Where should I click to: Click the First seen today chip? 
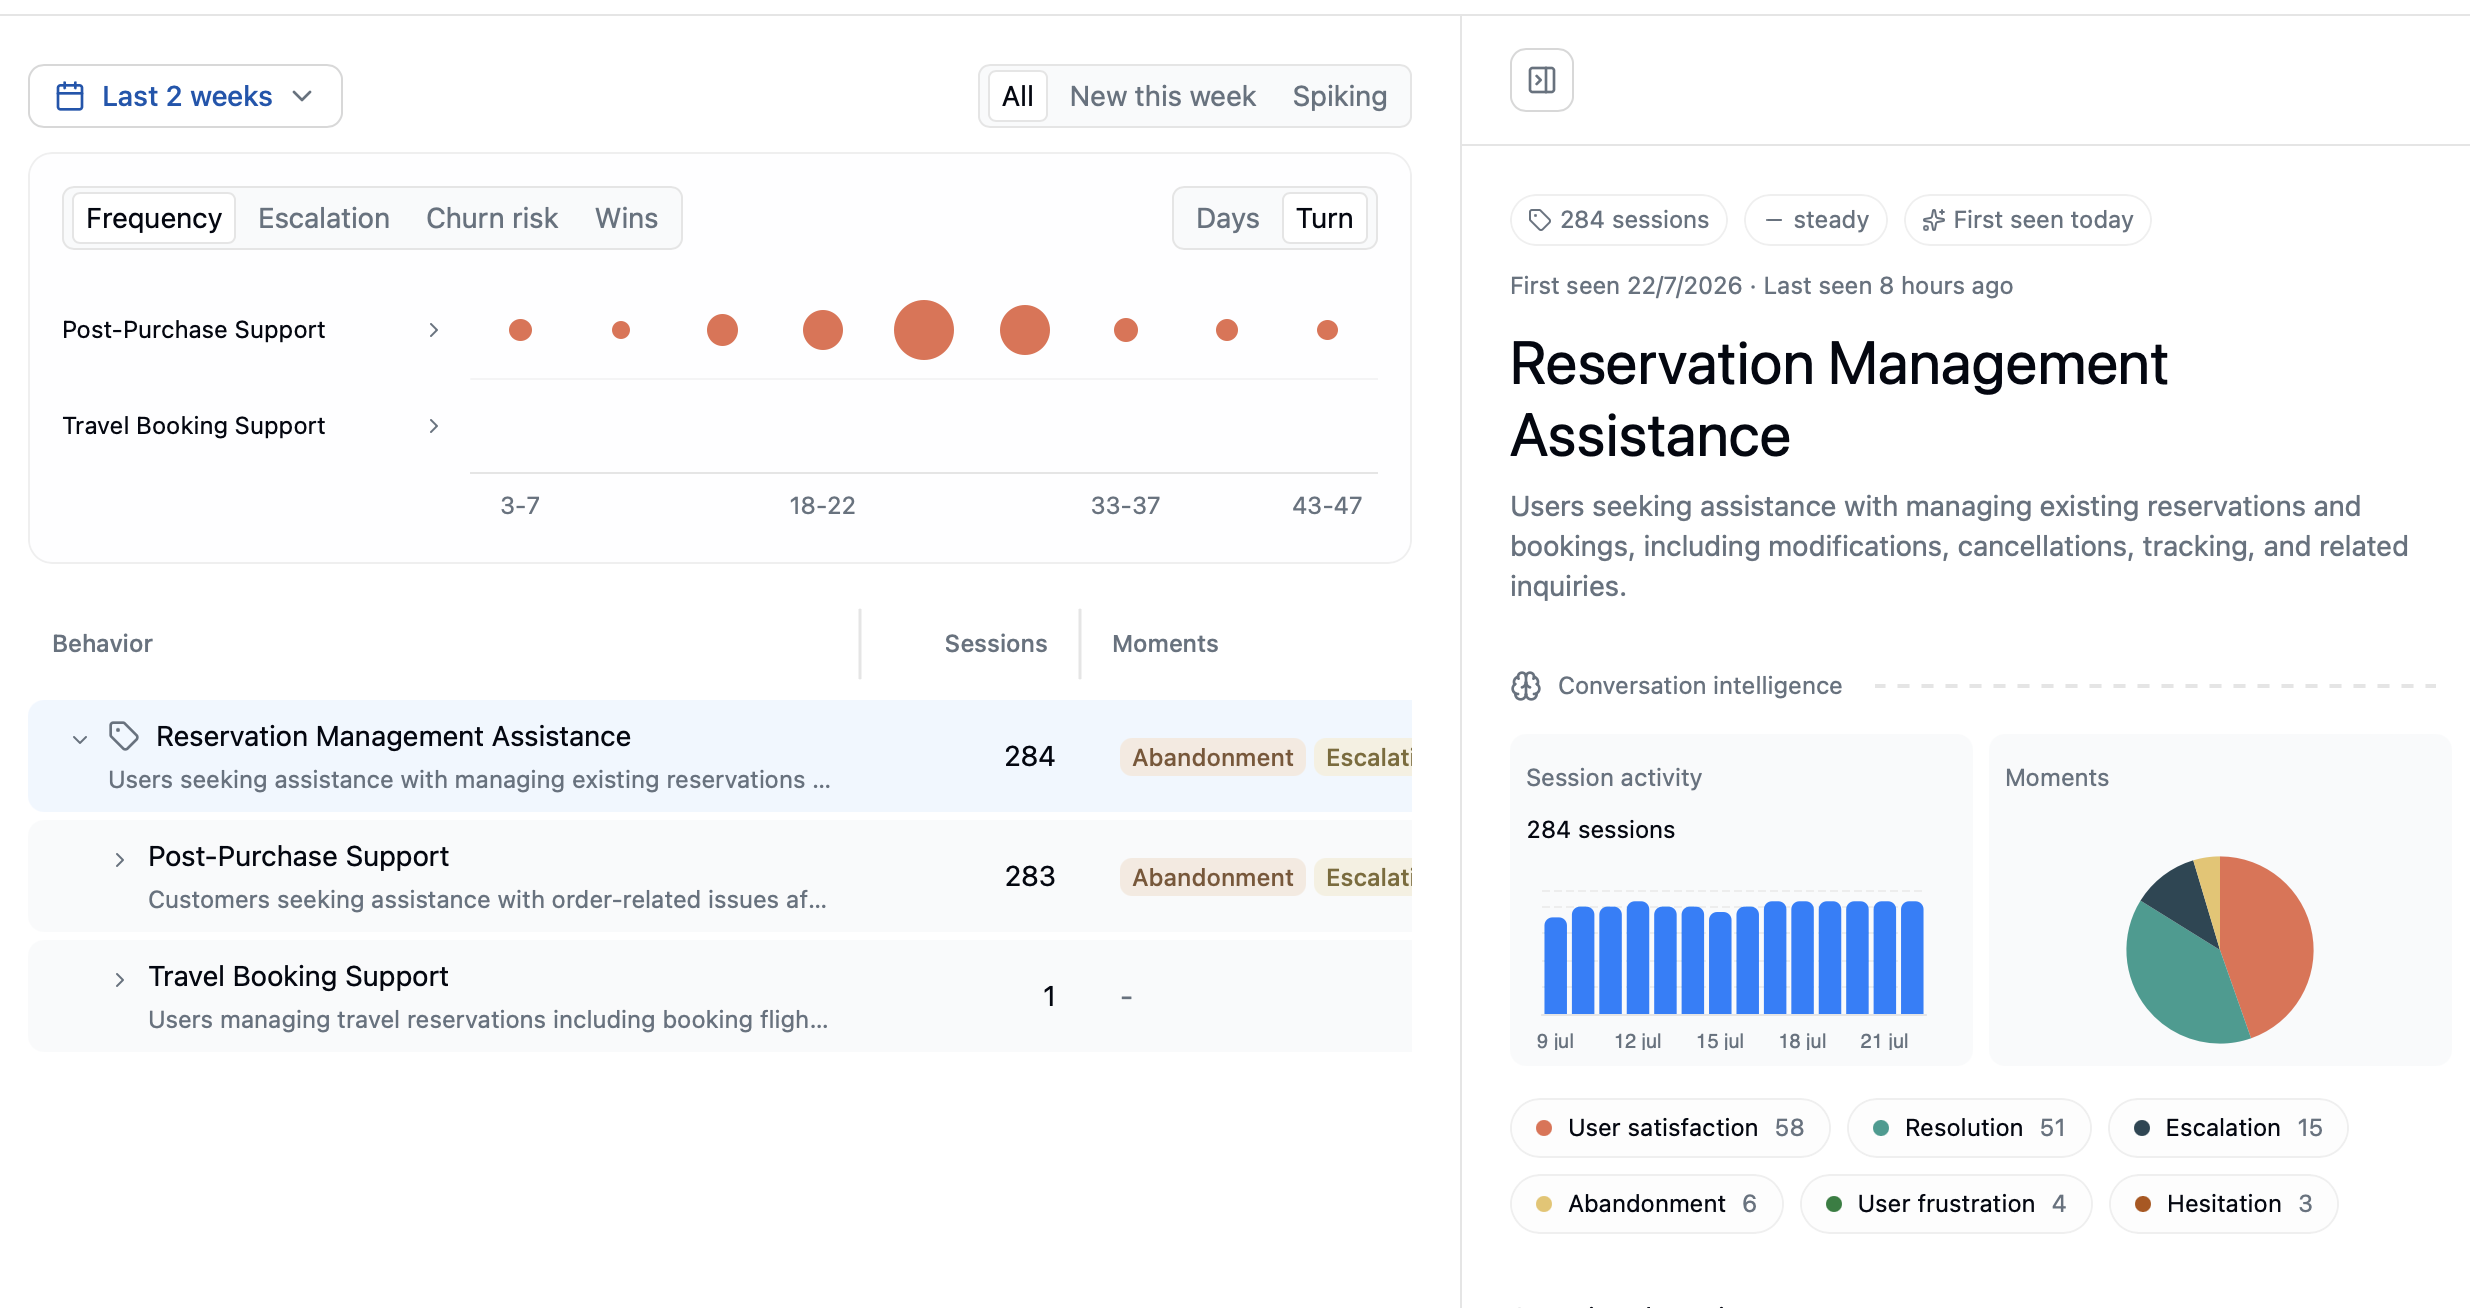click(x=2028, y=220)
